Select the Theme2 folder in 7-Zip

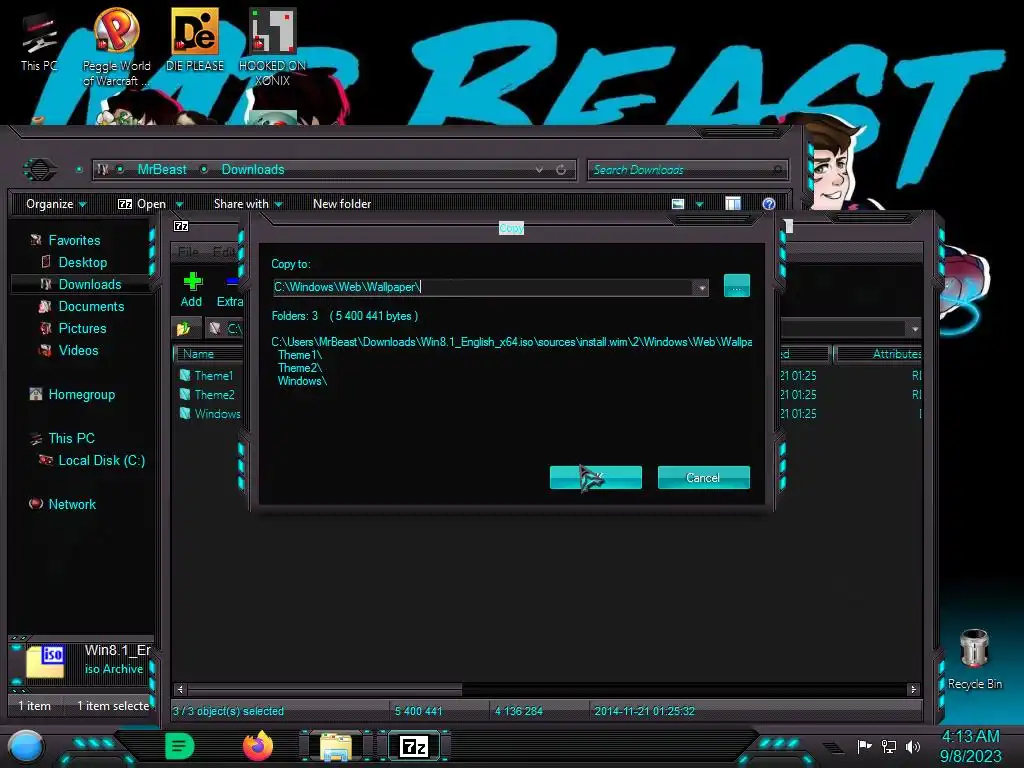[214, 394]
